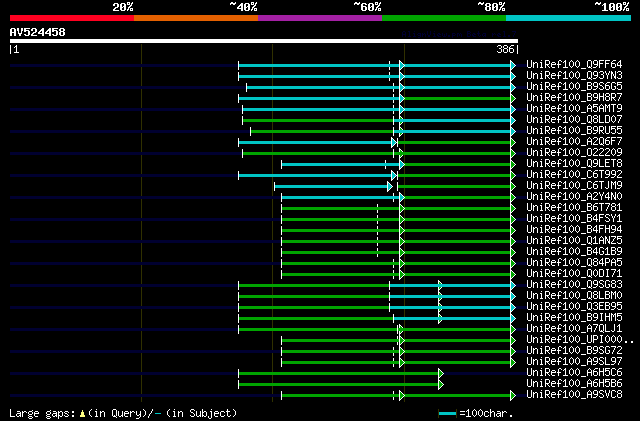Open hit UniRef100_B9H8R7
This screenshot has width=640, height=421.
[574, 98]
